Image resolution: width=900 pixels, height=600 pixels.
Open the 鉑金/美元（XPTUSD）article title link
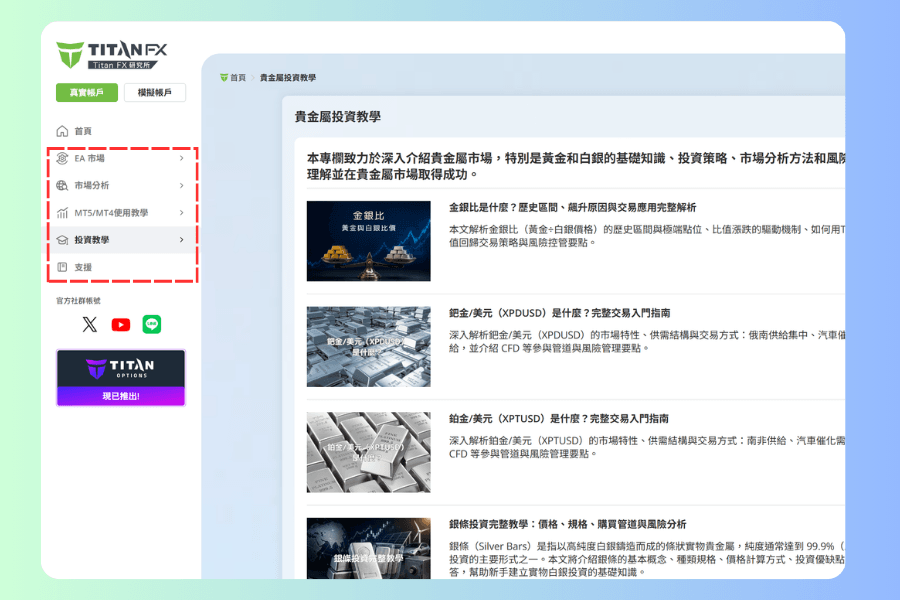[x=558, y=419]
